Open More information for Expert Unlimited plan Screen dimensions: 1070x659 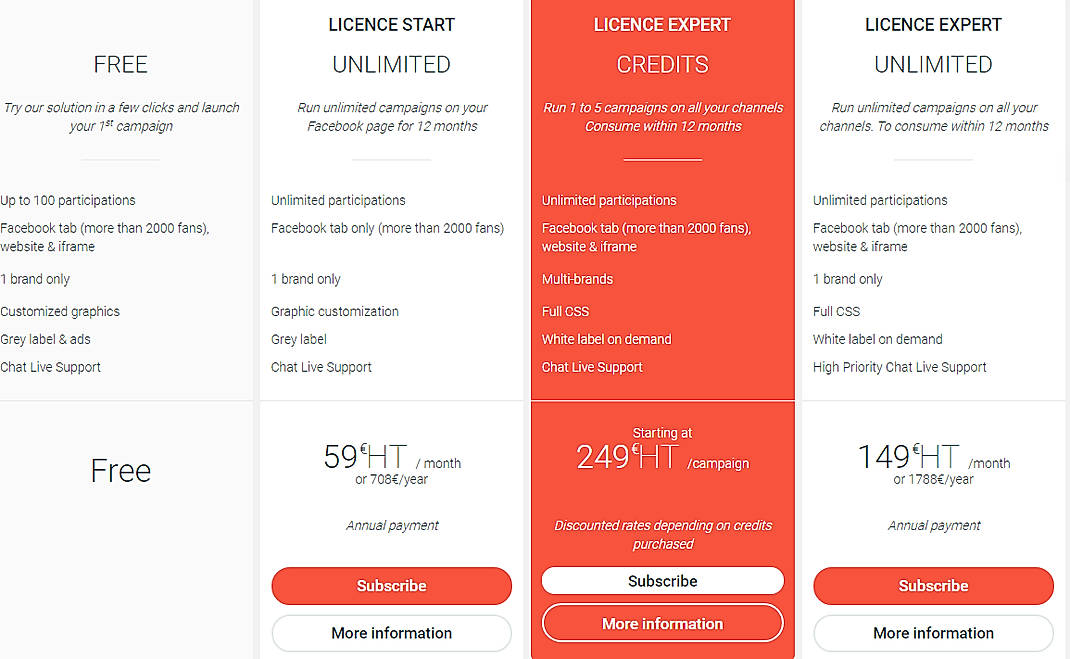click(933, 633)
